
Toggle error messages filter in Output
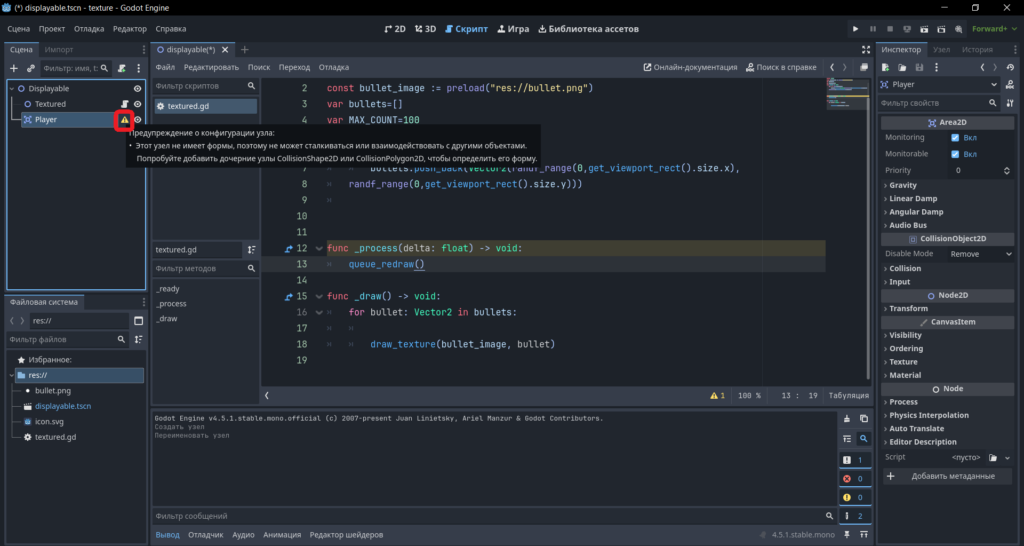855,479
